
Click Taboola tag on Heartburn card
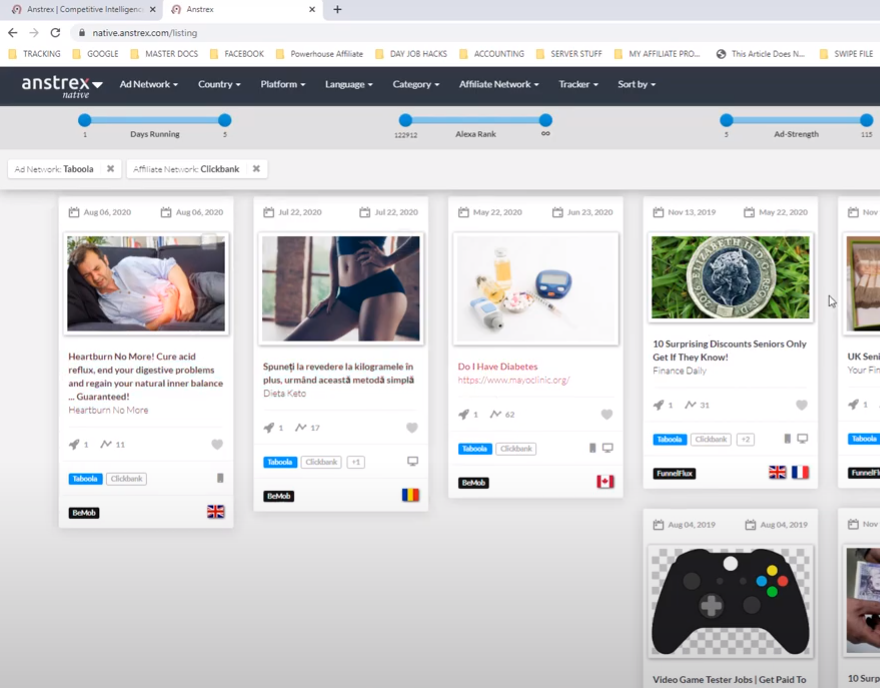(85, 479)
